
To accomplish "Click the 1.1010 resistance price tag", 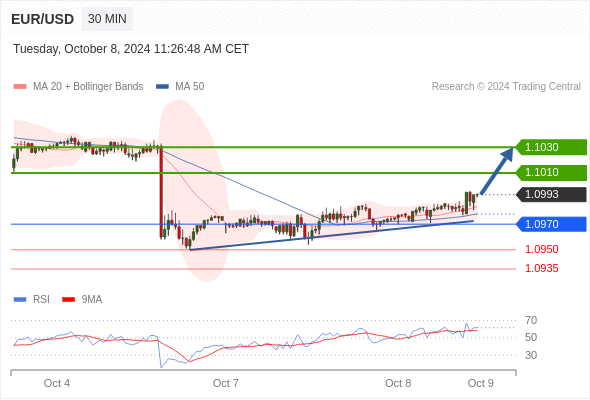I will point(551,172).
